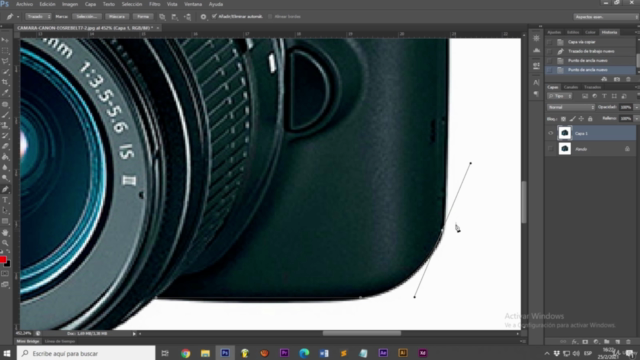Toggle Alinear bordes checkbox

[270, 17]
